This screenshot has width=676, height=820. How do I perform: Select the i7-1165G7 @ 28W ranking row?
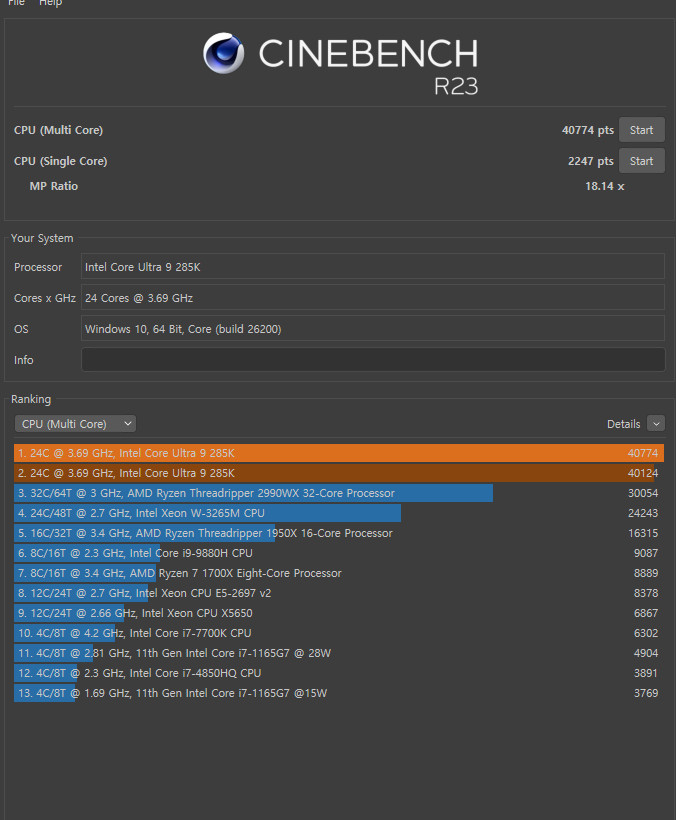339,653
